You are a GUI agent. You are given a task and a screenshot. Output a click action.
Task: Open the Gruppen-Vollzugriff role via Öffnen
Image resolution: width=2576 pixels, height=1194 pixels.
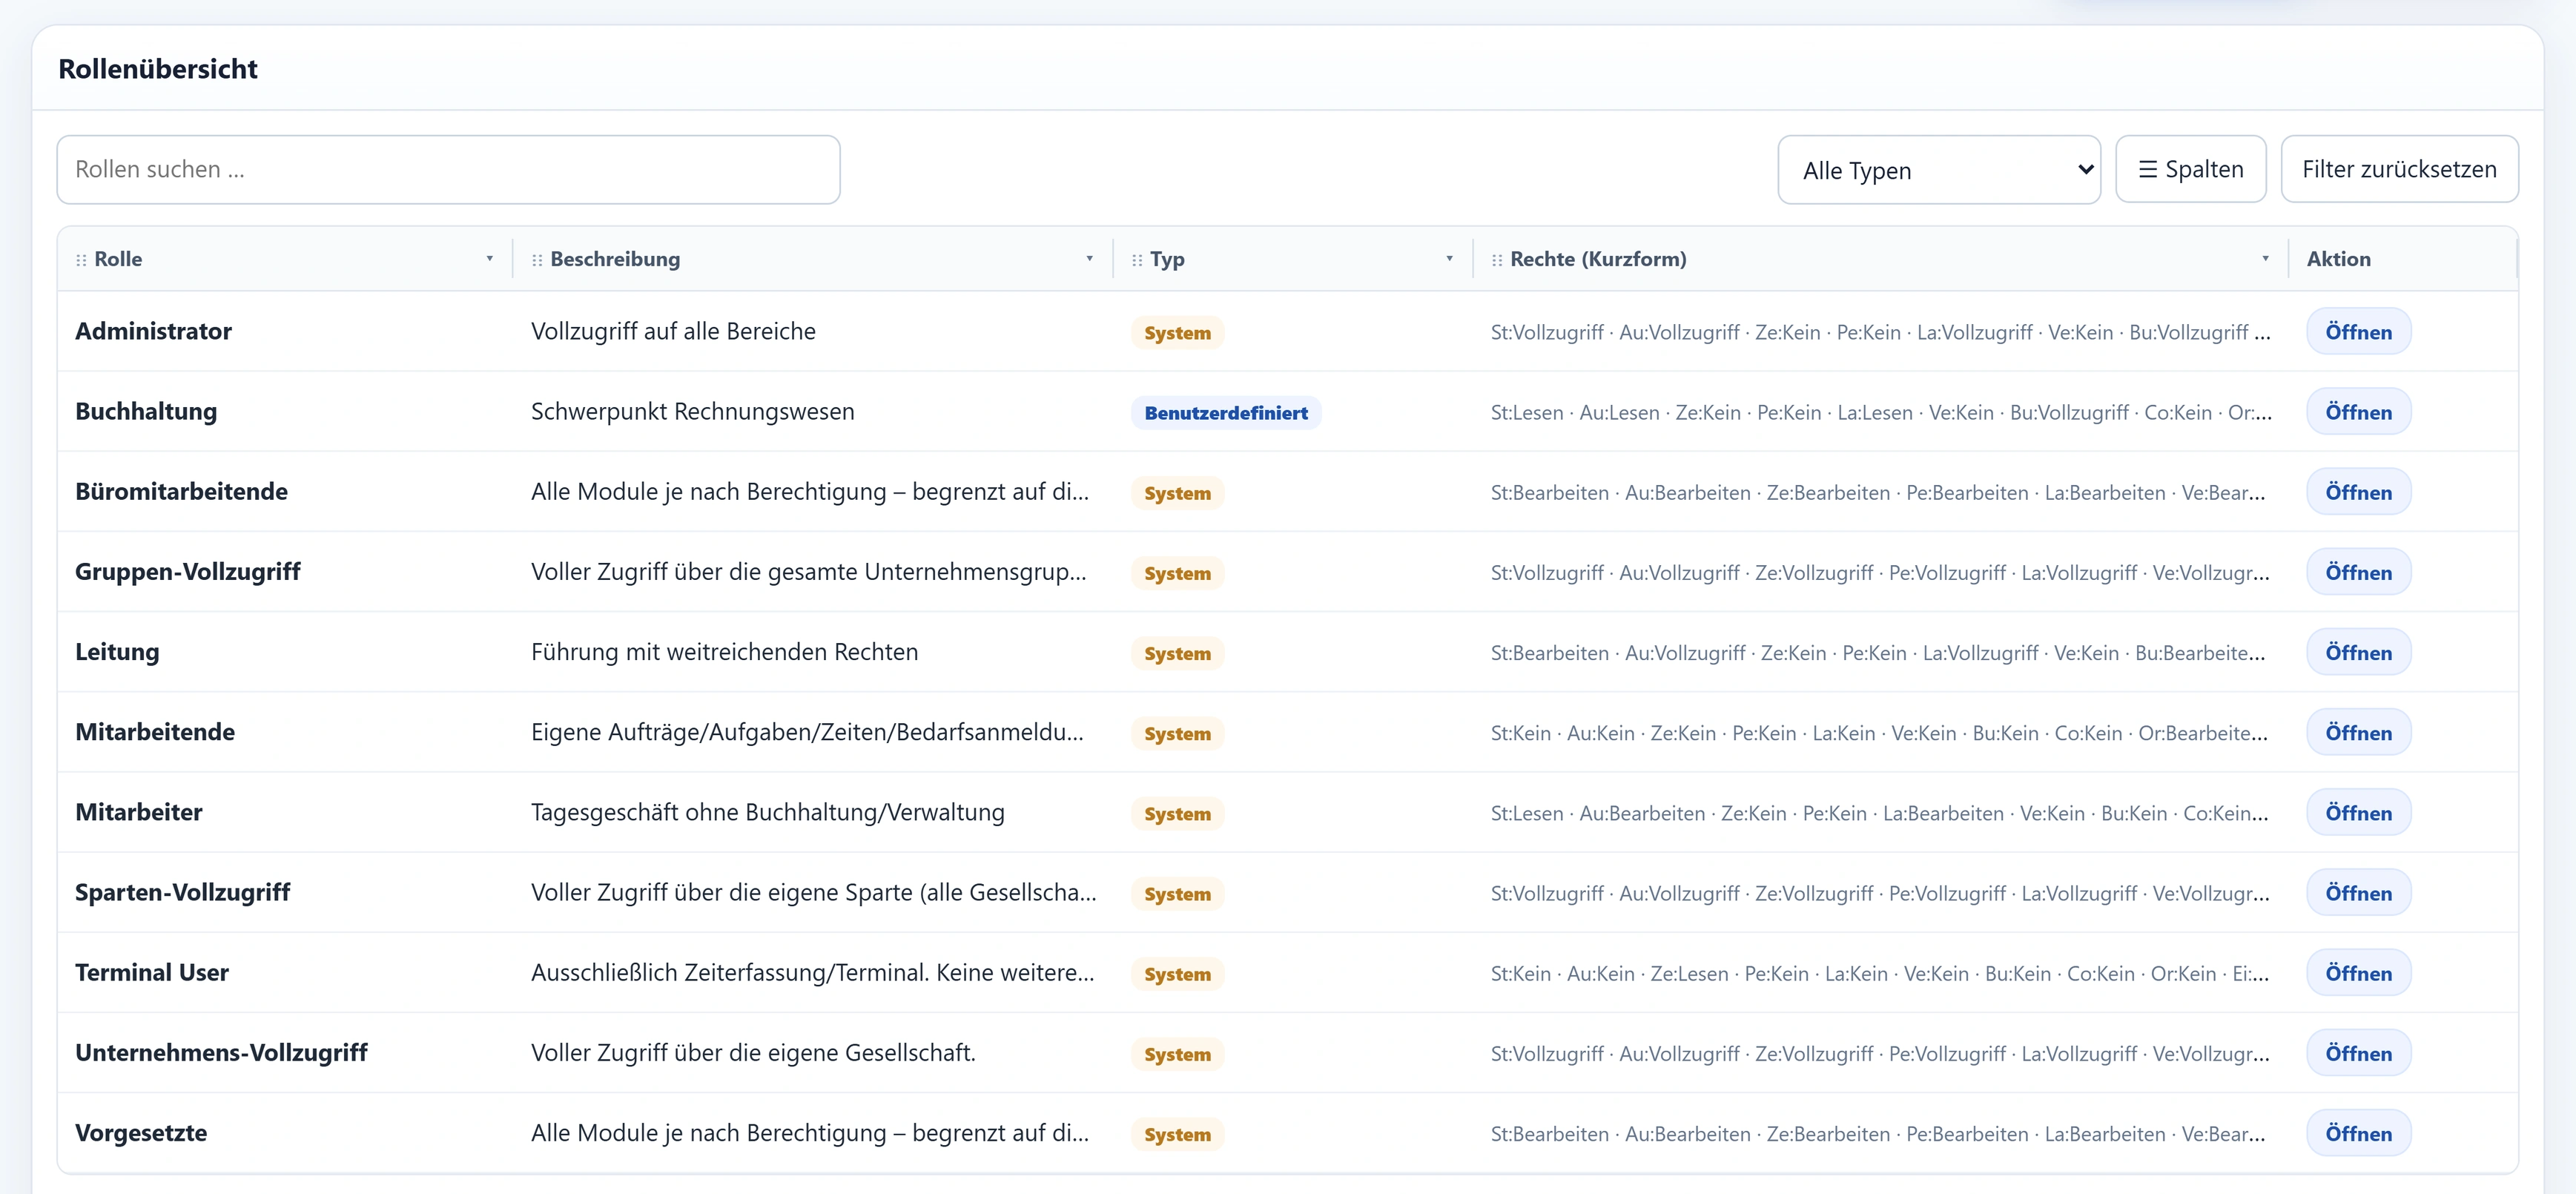point(2358,572)
